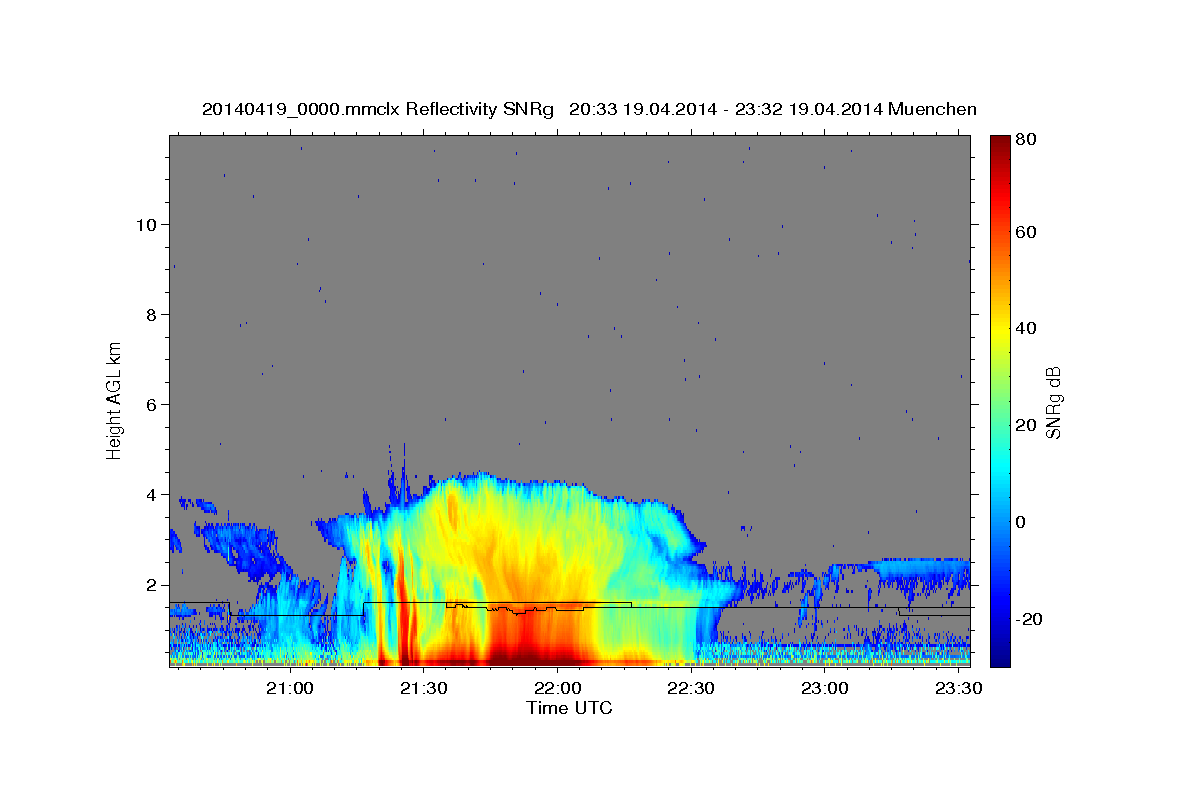Click the 22:00 time tick label

click(558, 689)
